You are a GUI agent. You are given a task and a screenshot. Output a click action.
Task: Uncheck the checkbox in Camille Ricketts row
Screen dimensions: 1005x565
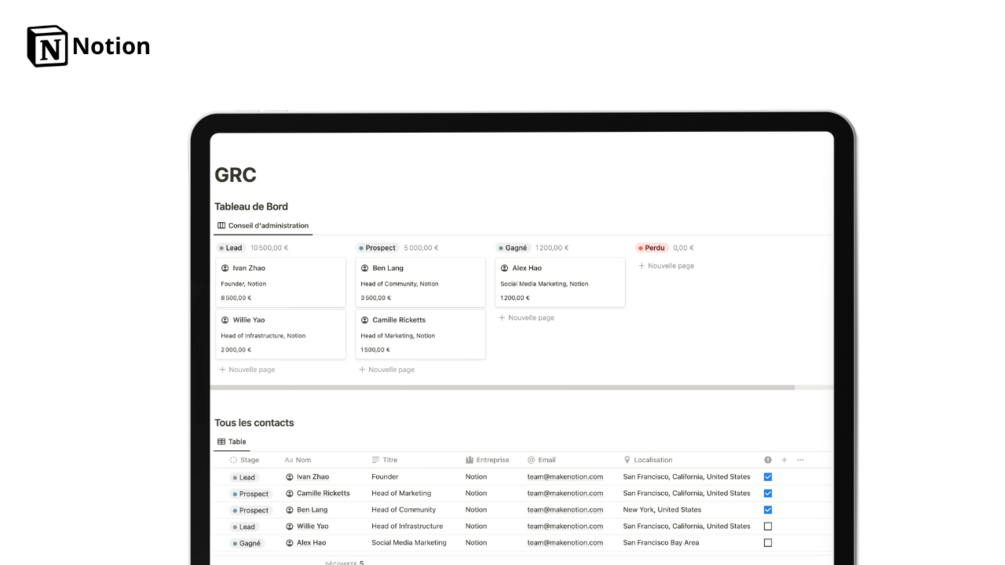[768, 494]
